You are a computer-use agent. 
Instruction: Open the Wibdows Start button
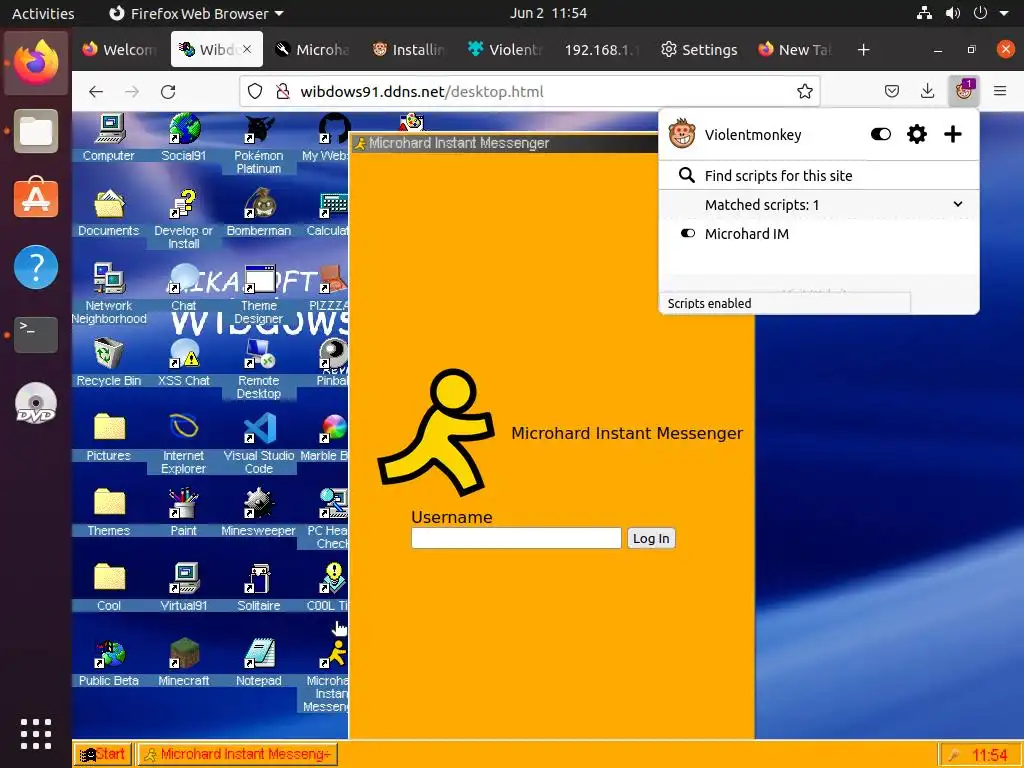103,754
